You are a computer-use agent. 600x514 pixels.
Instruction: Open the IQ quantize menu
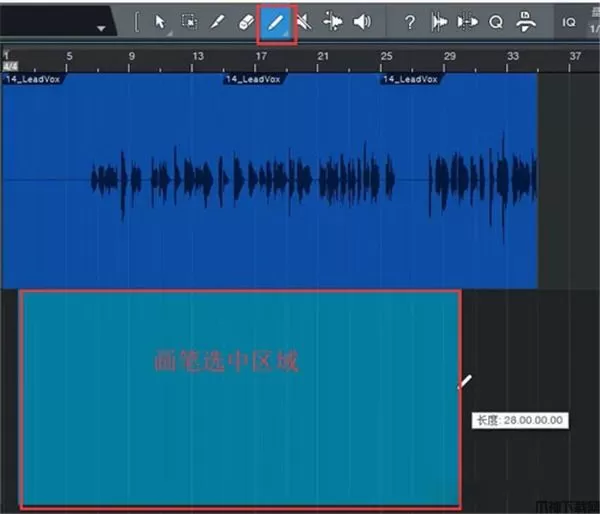click(x=569, y=22)
